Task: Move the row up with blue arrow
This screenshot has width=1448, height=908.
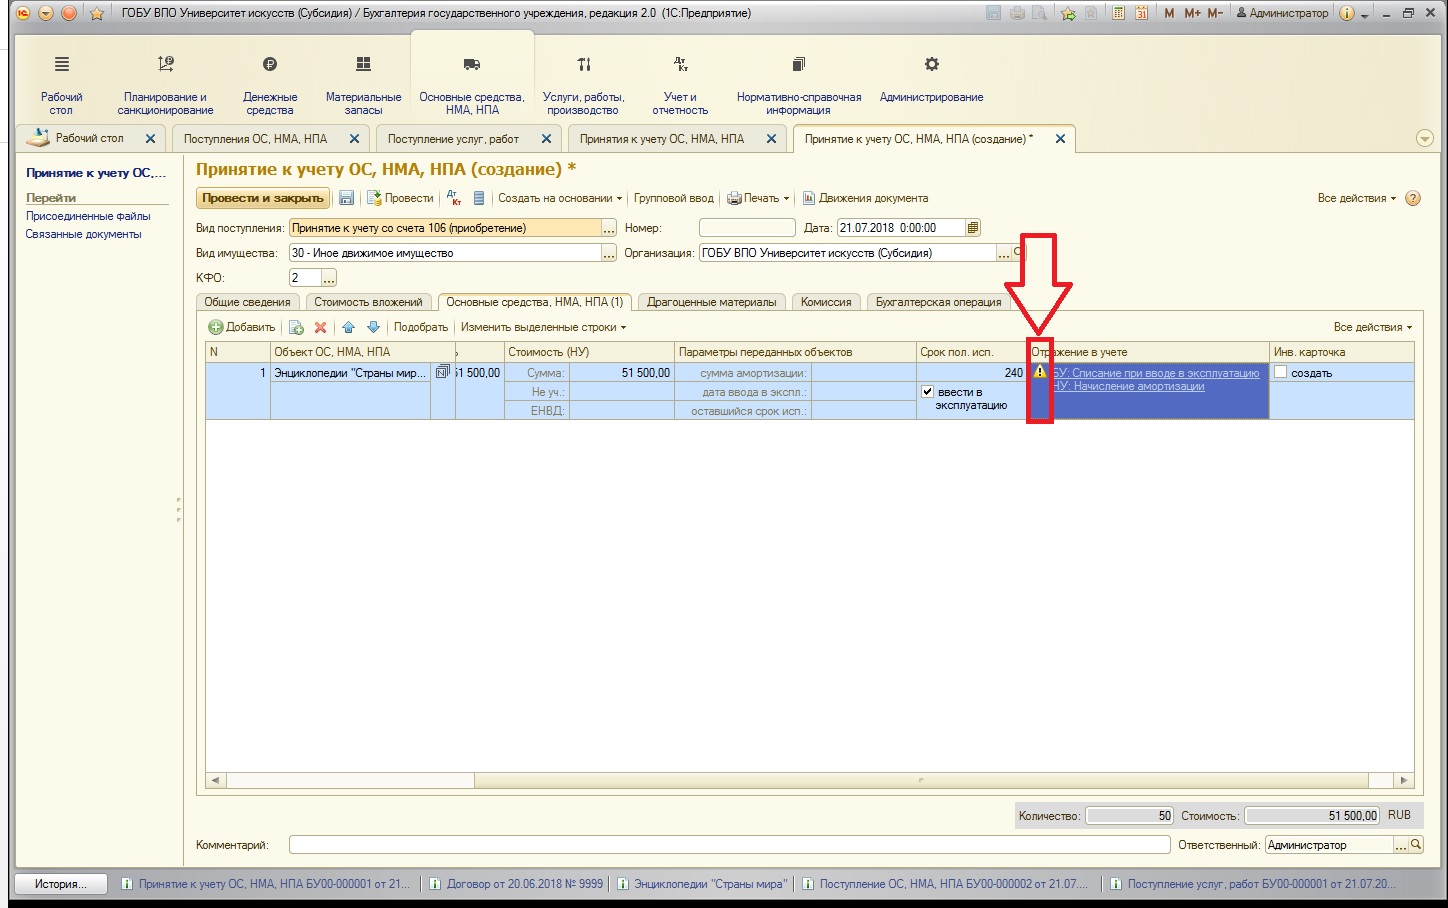Action: point(348,327)
